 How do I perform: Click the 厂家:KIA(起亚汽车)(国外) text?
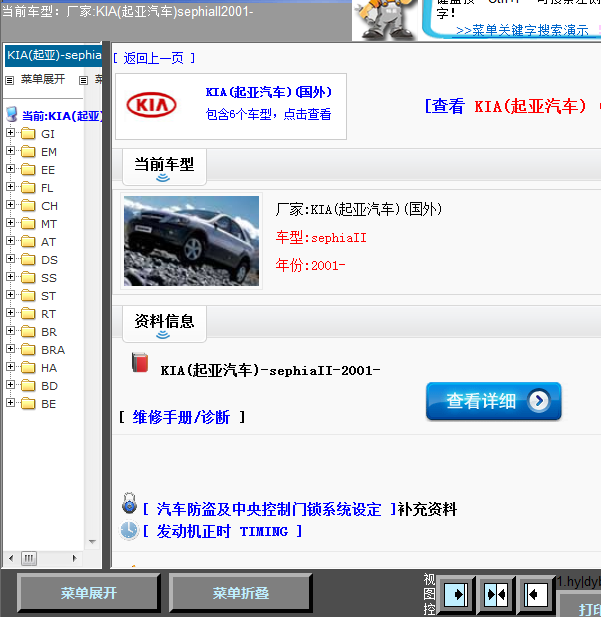point(359,209)
